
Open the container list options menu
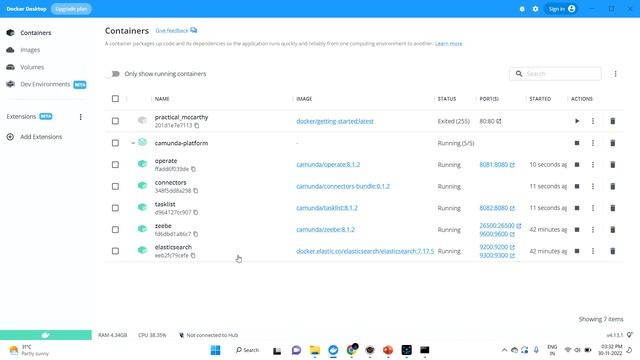tap(616, 74)
